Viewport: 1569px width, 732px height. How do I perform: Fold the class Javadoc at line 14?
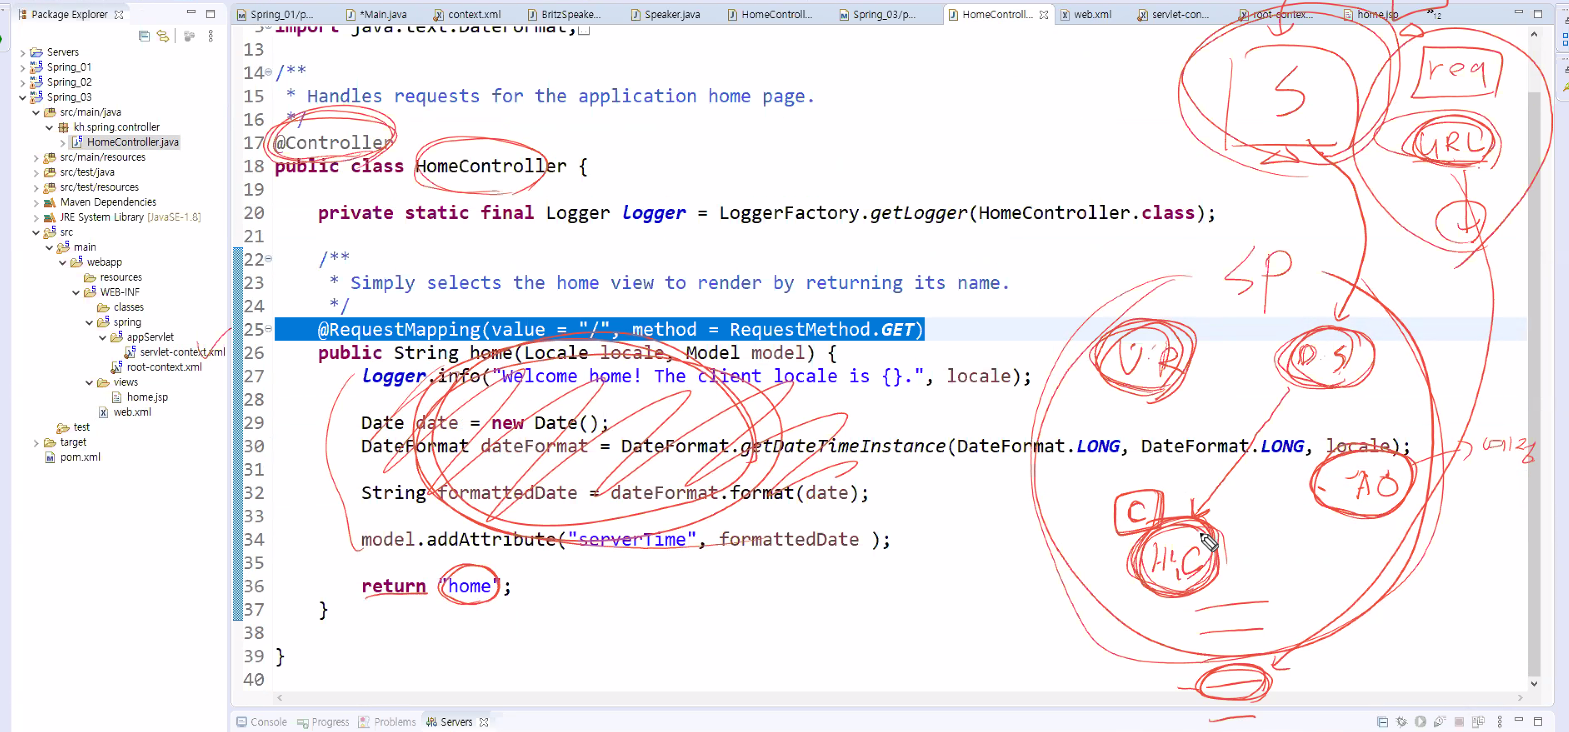pos(268,72)
